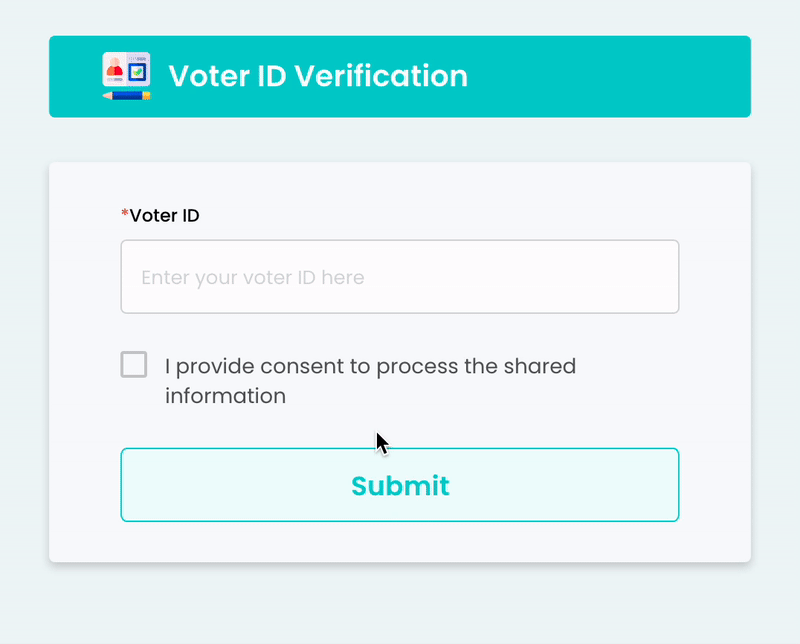The image size is (800, 644).
Task: Check the box left of the consent statement
Action: pyautogui.click(x=134, y=365)
